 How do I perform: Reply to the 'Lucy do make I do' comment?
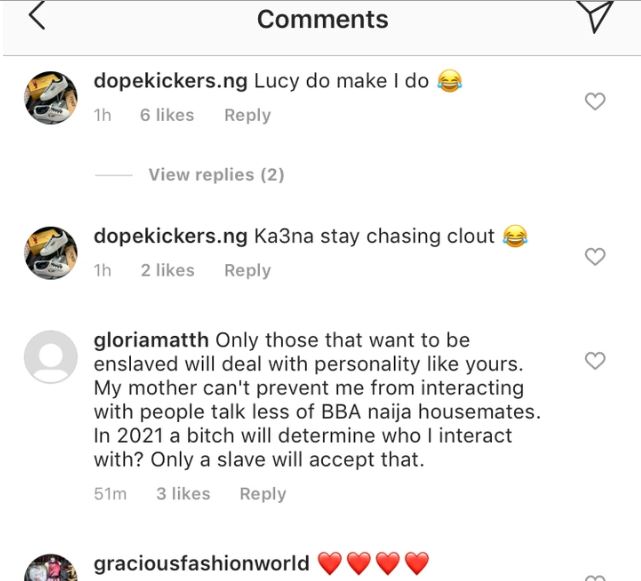(247, 115)
